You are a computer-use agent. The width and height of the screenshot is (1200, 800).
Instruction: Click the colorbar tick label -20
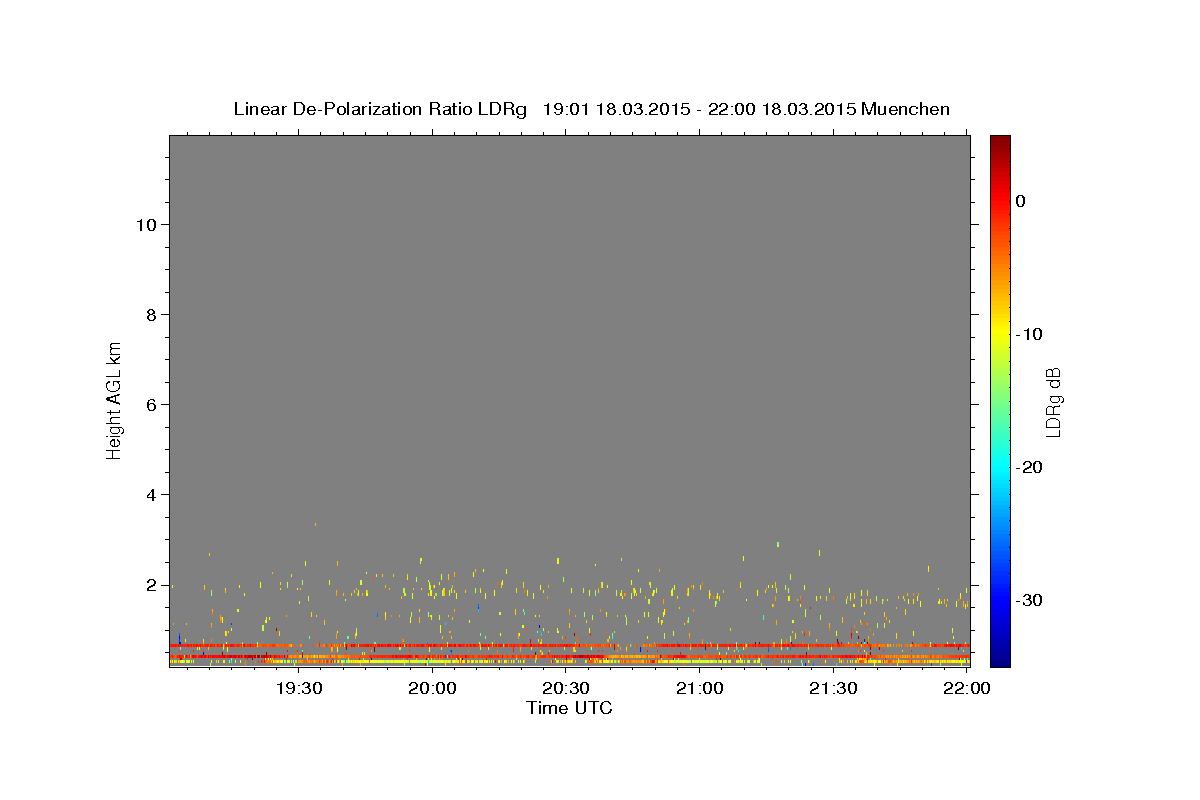pos(1029,467)
